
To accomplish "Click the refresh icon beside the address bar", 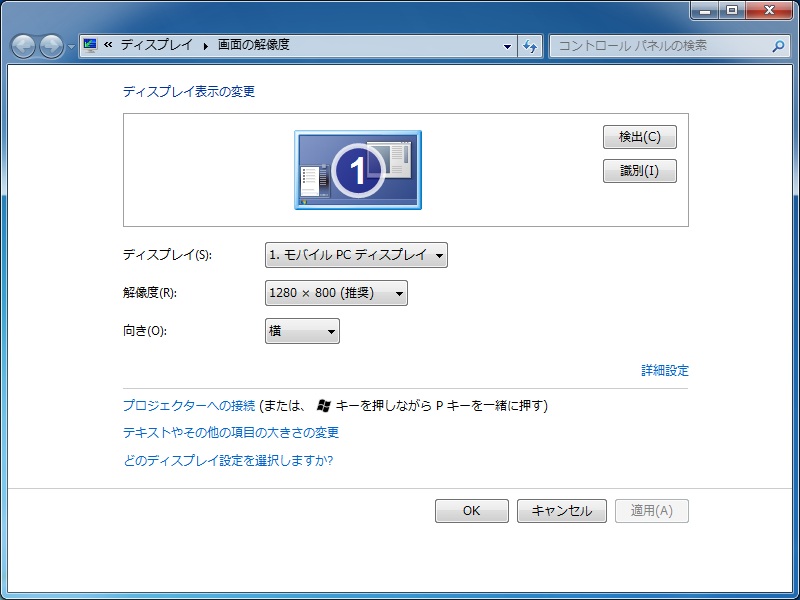I will 530,46.
